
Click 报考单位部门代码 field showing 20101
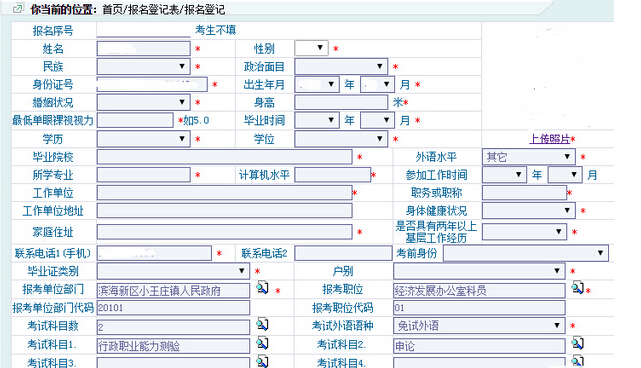[173, 308]
